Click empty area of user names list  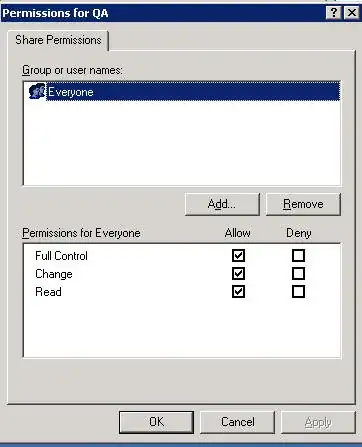pyautogui.click(x=182, y=143)
